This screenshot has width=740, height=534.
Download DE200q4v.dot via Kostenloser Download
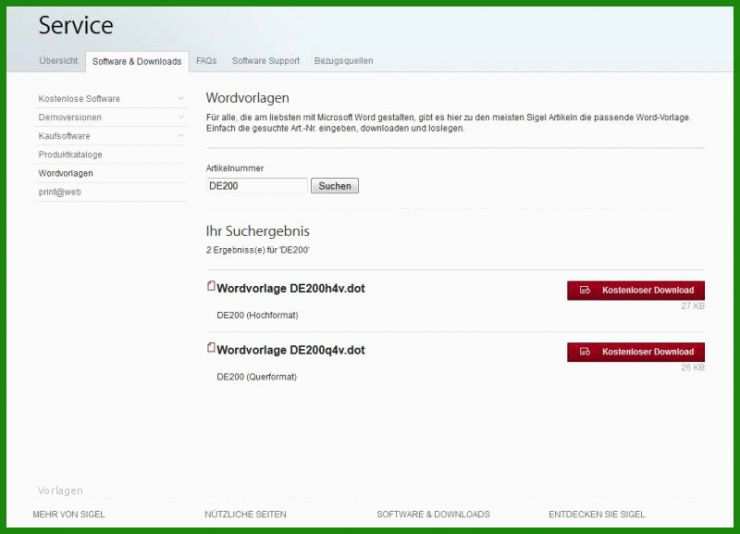[x=636, y=352]
